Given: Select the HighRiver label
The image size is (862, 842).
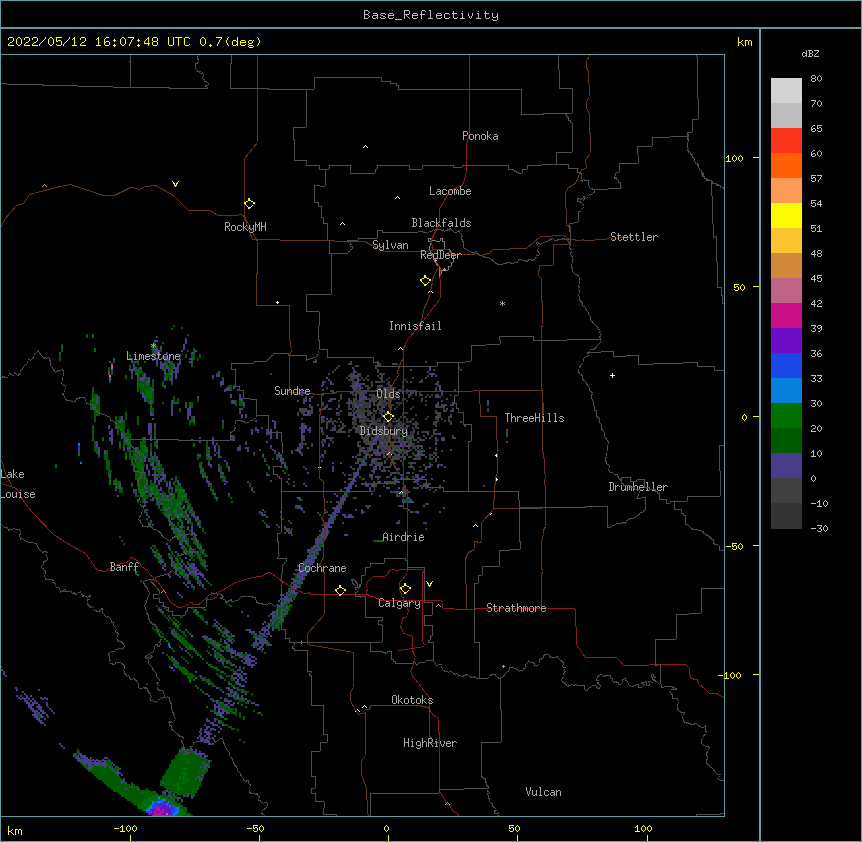Looking at the screenshot, I should tap(430, 743).
